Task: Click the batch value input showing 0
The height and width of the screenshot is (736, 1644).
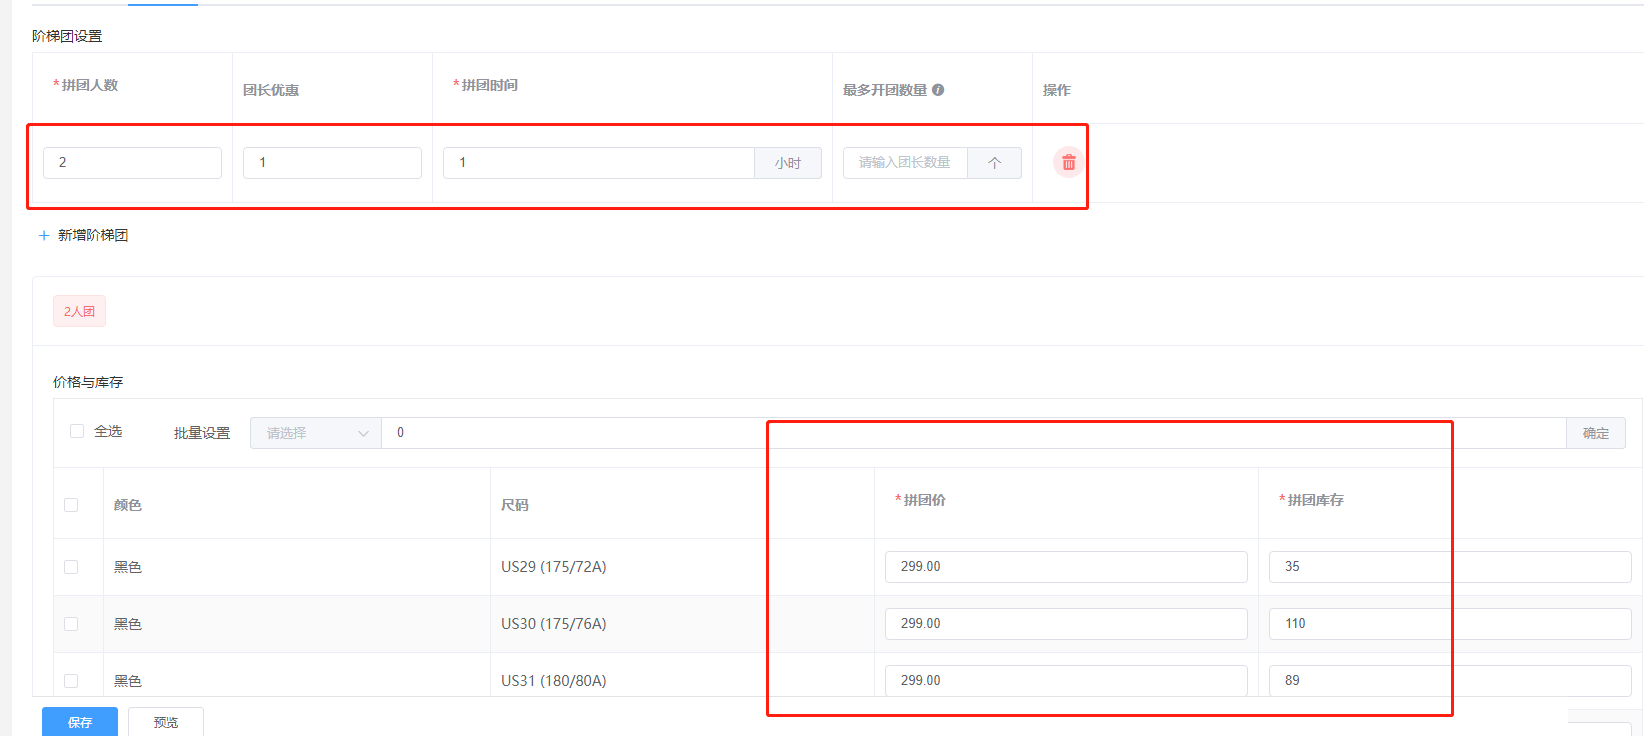Action: click(x=974, y=433)
